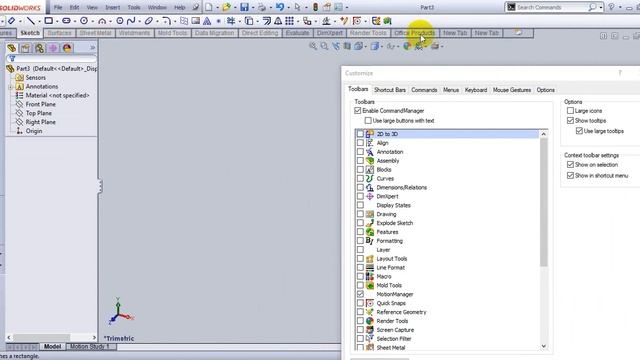Viewport: 640px width, 360px height.
Task: Uncheck the MotionManager toolbar checkbox
Action: pyautogui.click(x=360, y=294)
